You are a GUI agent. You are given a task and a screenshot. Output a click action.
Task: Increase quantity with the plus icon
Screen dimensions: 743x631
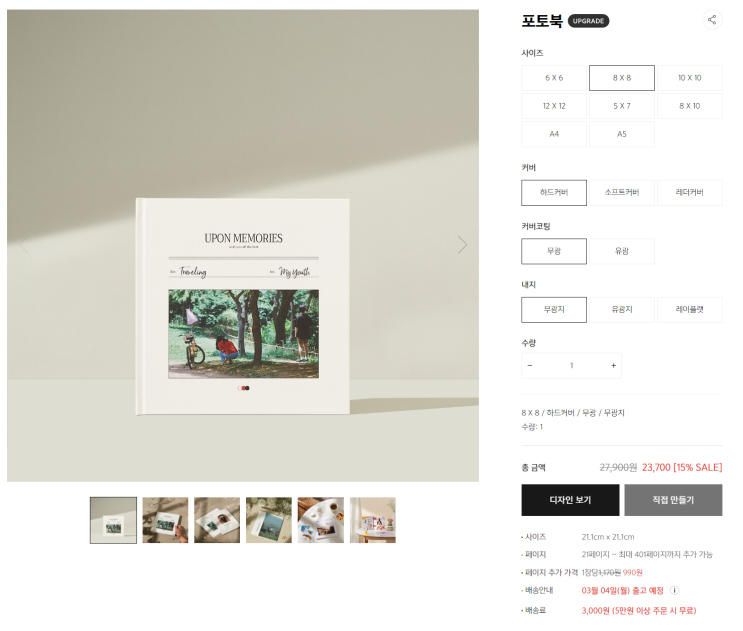pyautogui.click(x=613, y=365)
